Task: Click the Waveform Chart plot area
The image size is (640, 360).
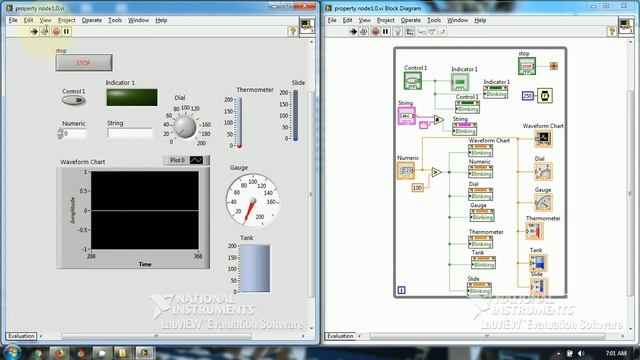Action: (x=144, y=210)
